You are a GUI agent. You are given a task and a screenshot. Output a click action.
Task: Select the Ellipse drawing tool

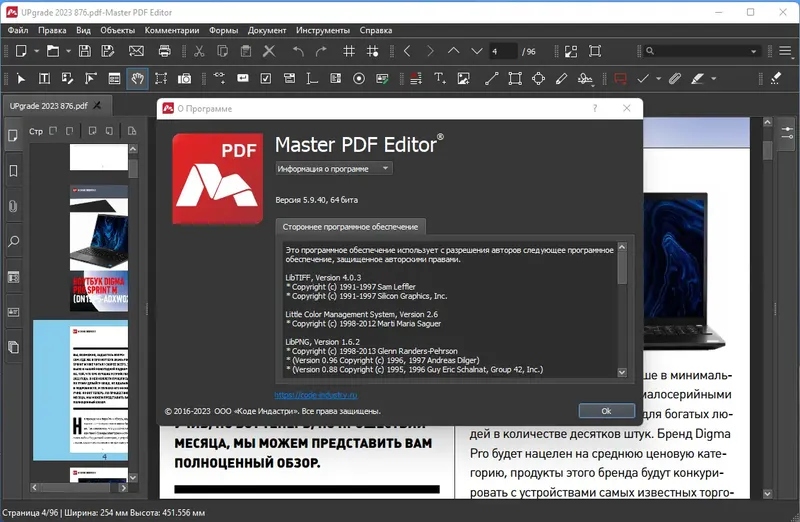538,79
